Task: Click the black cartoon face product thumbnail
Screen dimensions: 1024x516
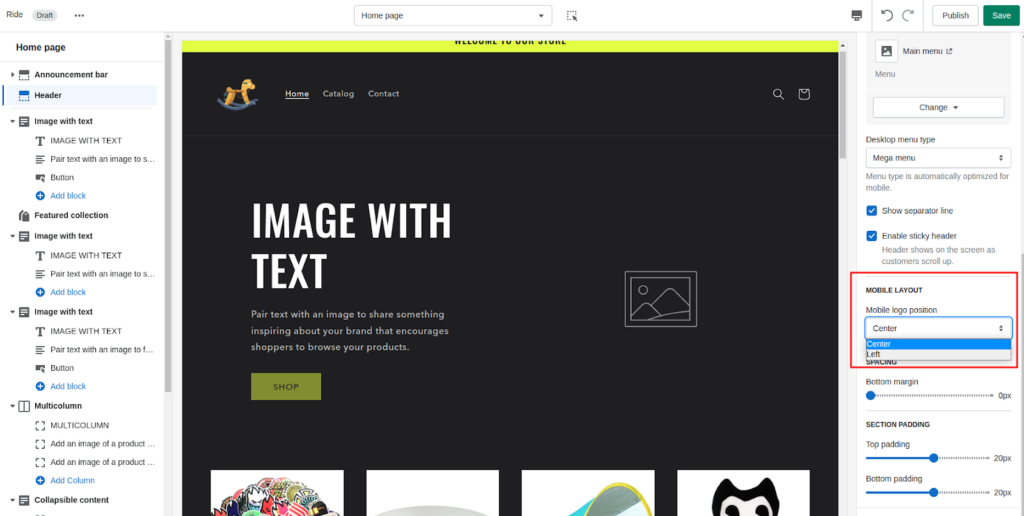Action: 743,493
